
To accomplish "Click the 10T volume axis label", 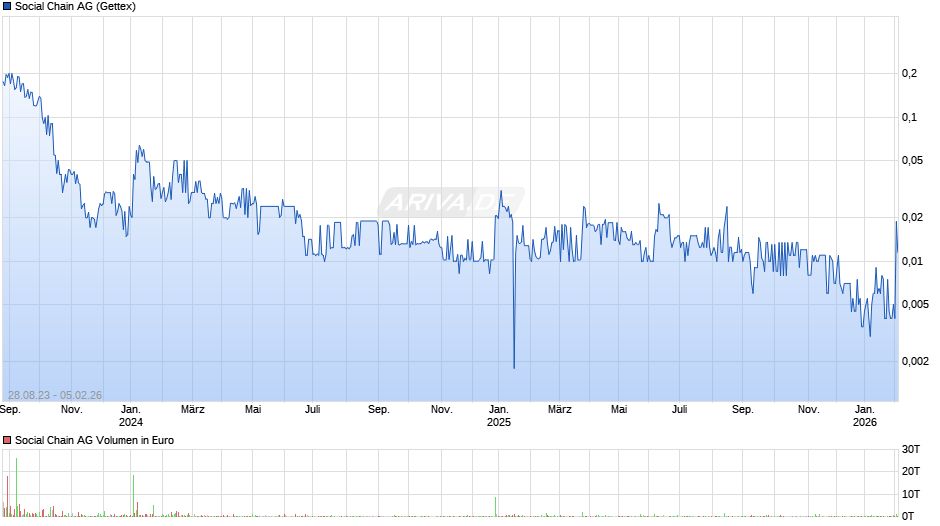I will coord(911,494).
